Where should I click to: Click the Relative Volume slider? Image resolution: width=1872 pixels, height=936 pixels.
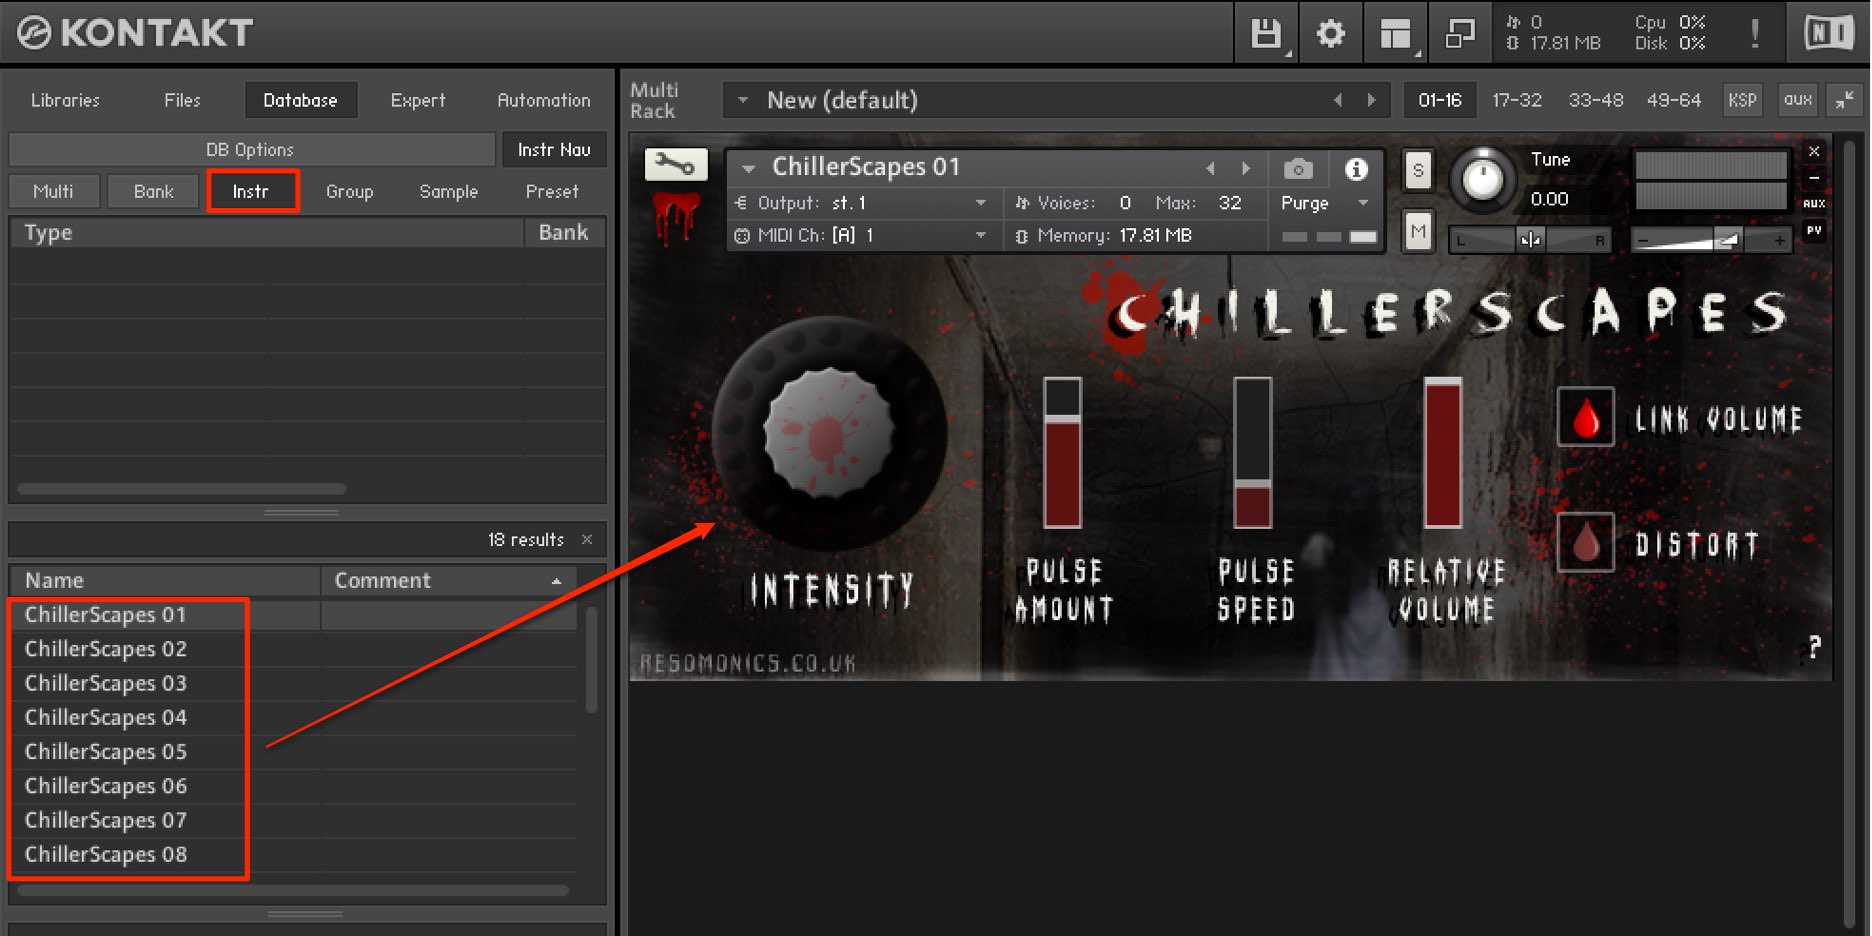coord(1442,452)
